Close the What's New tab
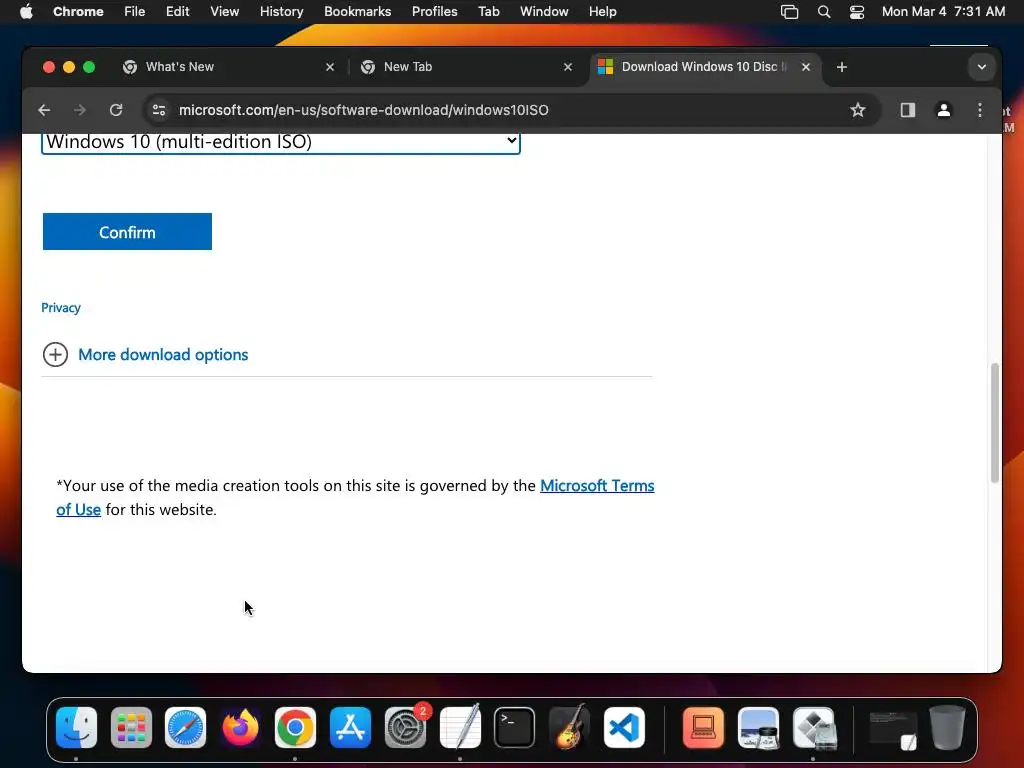This screenshot has height=768, width=1024. click(x=330, y=67)
